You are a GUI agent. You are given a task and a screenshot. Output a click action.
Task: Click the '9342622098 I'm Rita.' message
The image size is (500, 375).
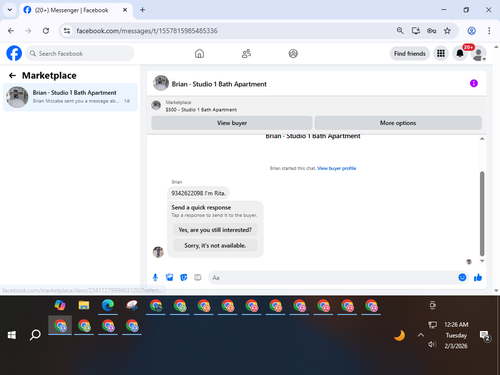pyautogui.click(x=198, y=193)
